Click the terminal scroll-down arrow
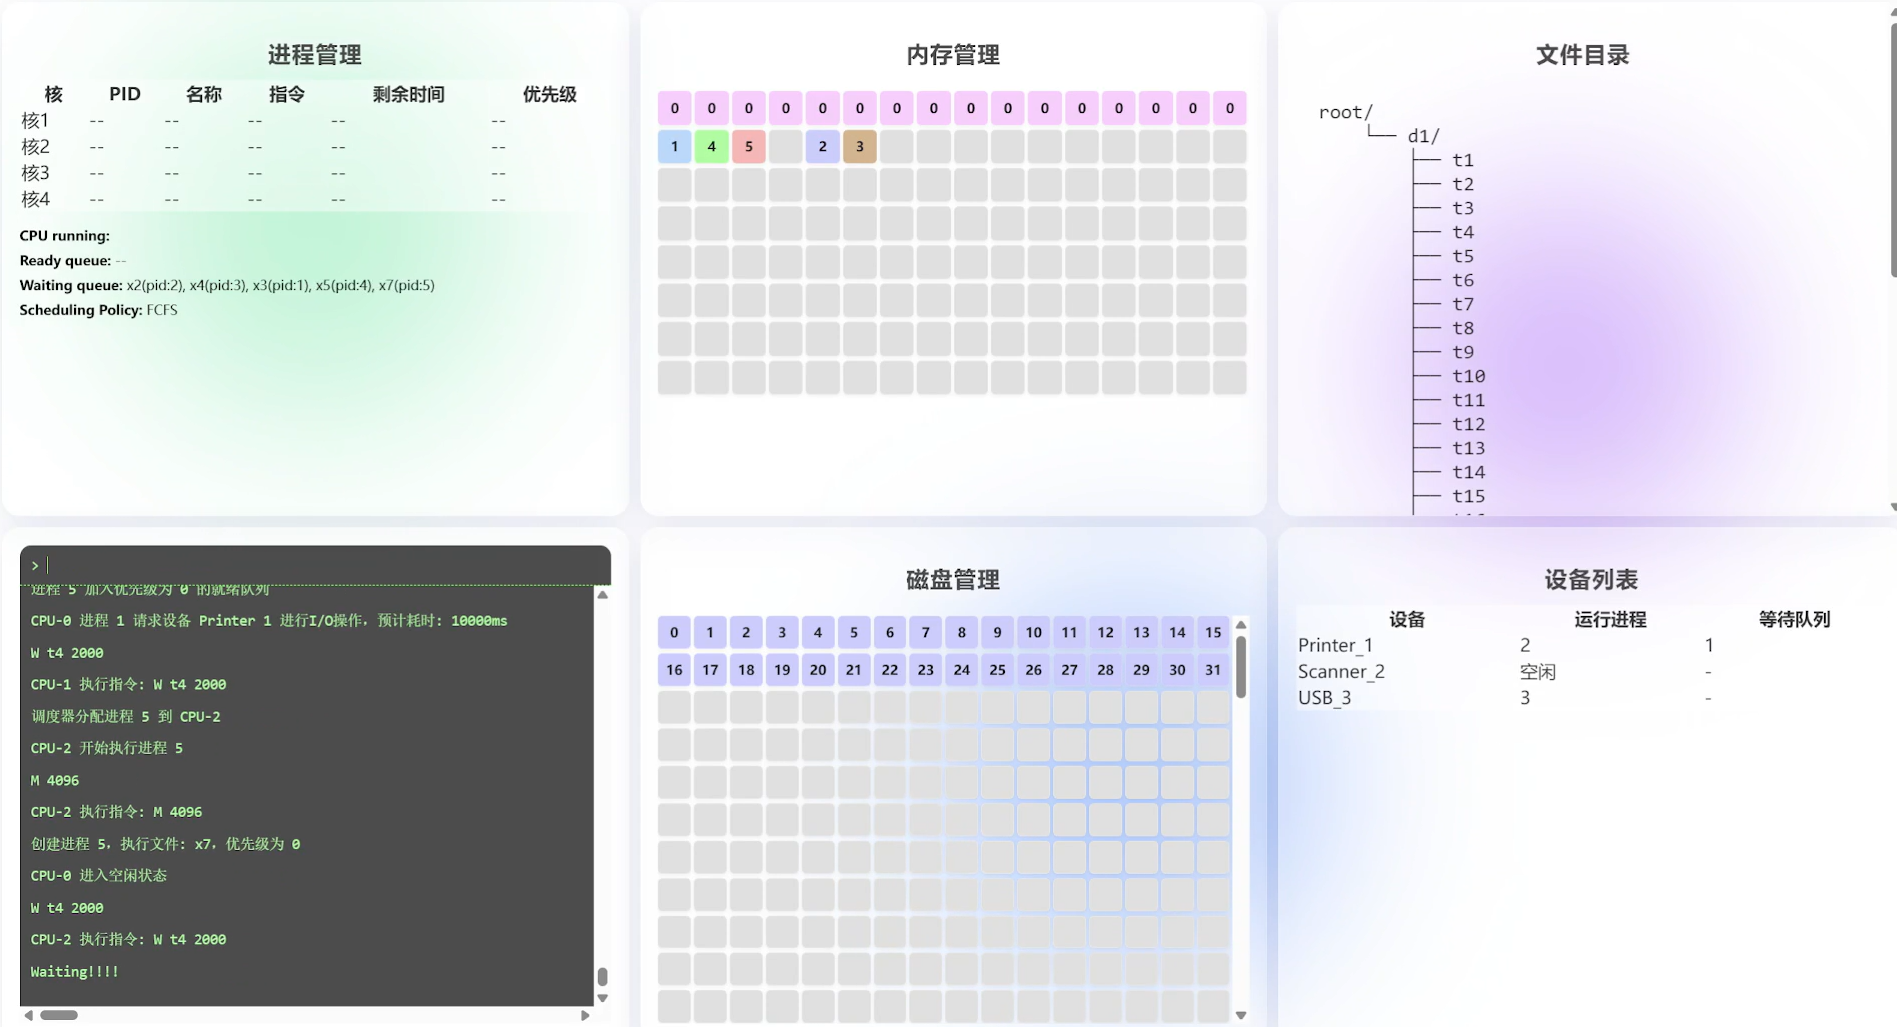Screen dimensions: 1897x1027 602,998
